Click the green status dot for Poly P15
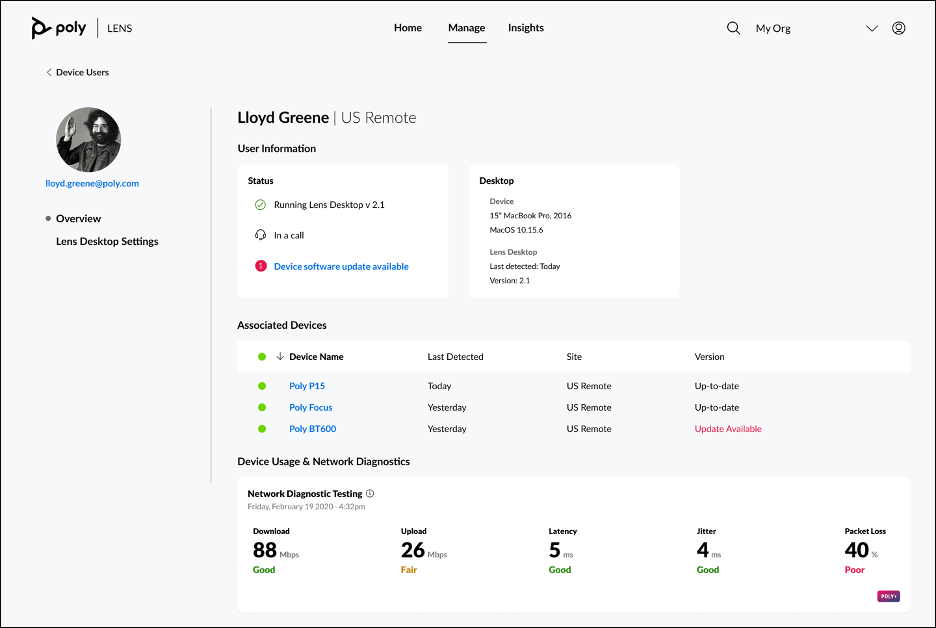Image resolution: width=936 pixels, height=628 pixels. coord(262,386)
